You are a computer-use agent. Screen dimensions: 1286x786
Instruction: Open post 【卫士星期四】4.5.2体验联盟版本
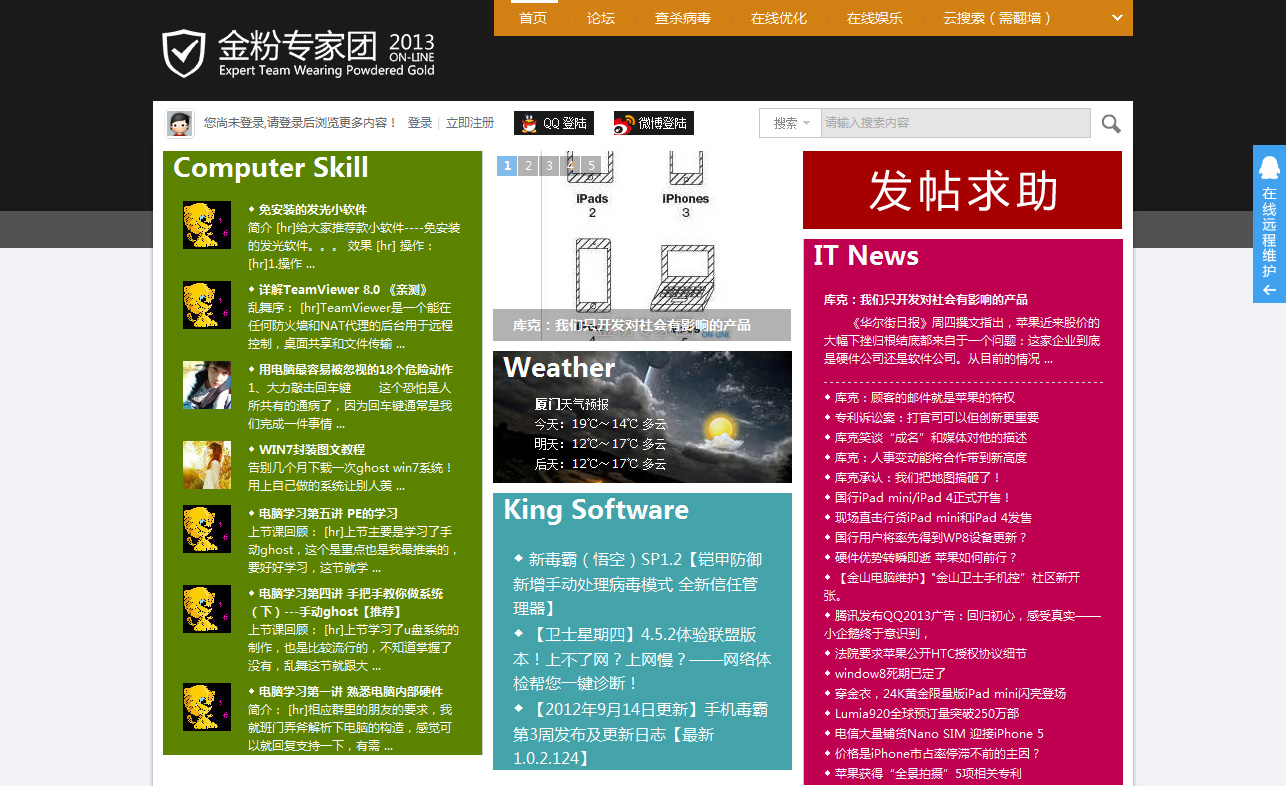(x=642, y=659)
